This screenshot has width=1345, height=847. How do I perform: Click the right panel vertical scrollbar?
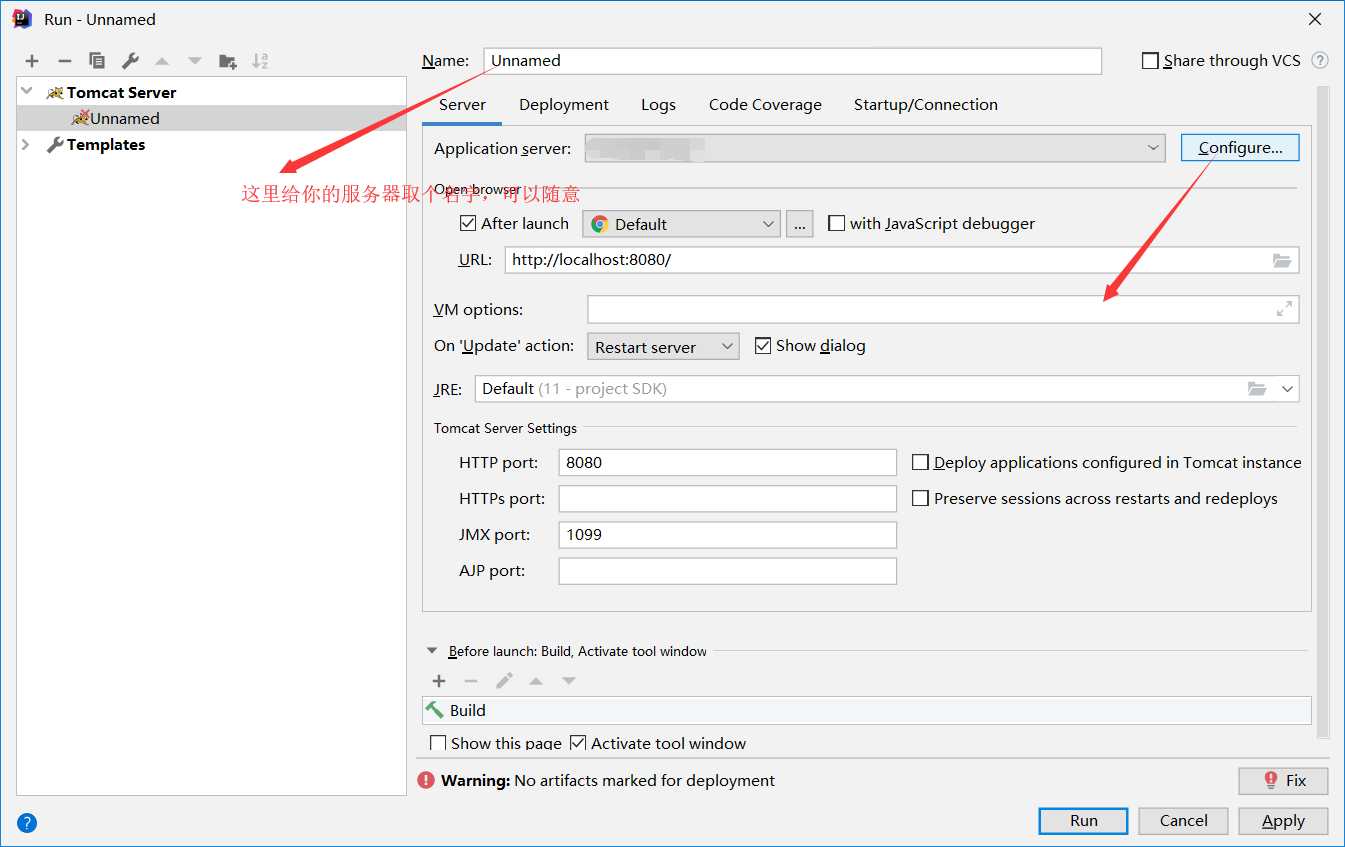[x=1323, y=412]
